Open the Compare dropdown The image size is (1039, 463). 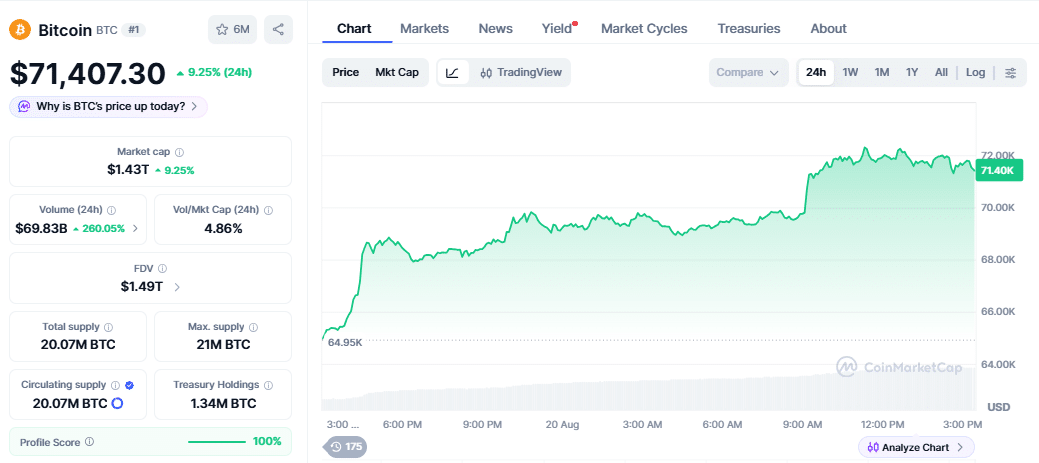click(x=748, y=72)
